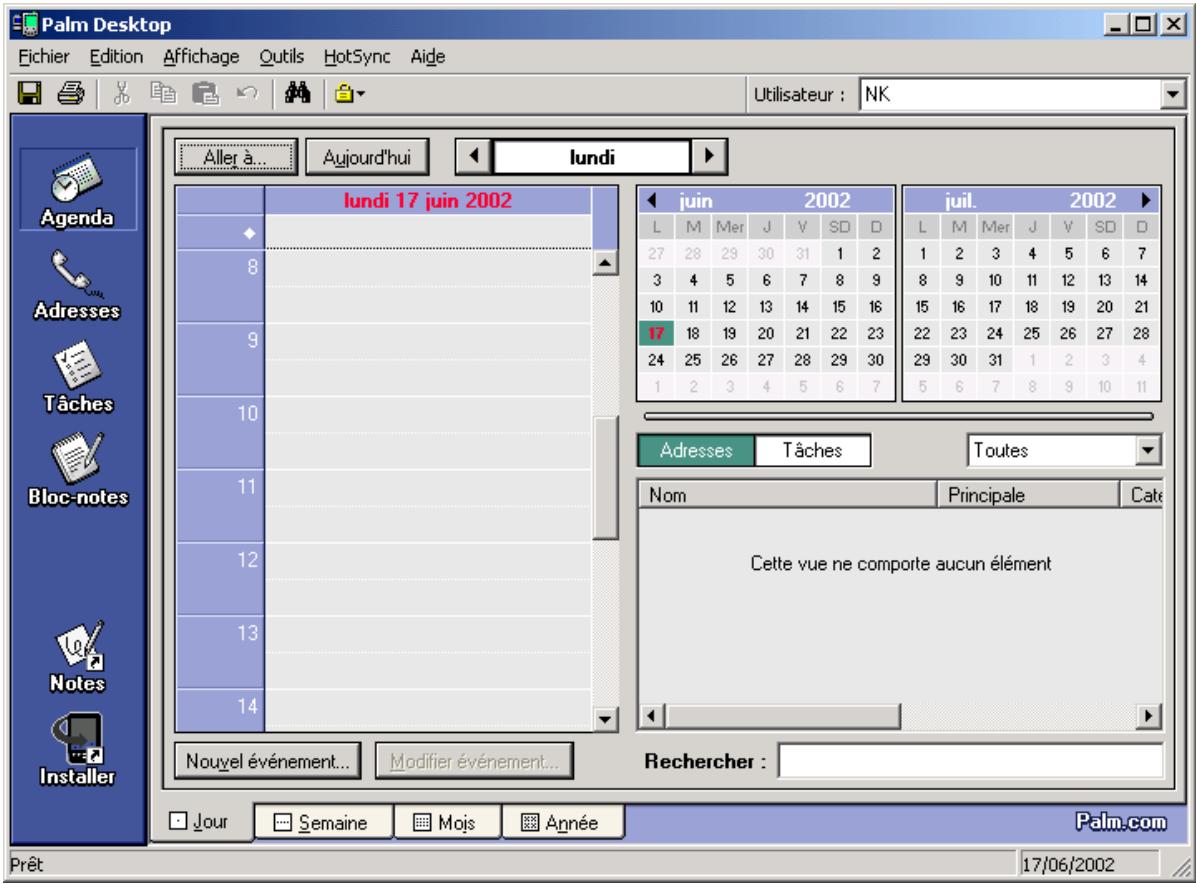1196x884 pixels.
Task: Click the padlock privacy toolbar icon
Action: (x=349, y=94)
